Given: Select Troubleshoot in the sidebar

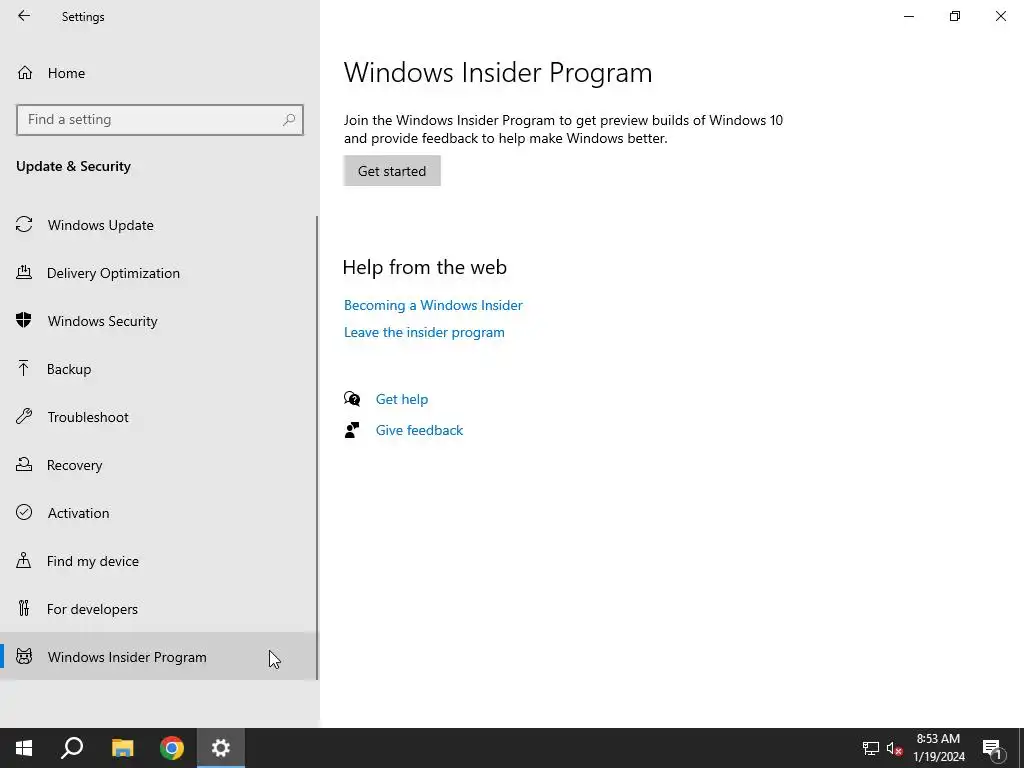Looking at the screenshot, I should pos(158,417).
